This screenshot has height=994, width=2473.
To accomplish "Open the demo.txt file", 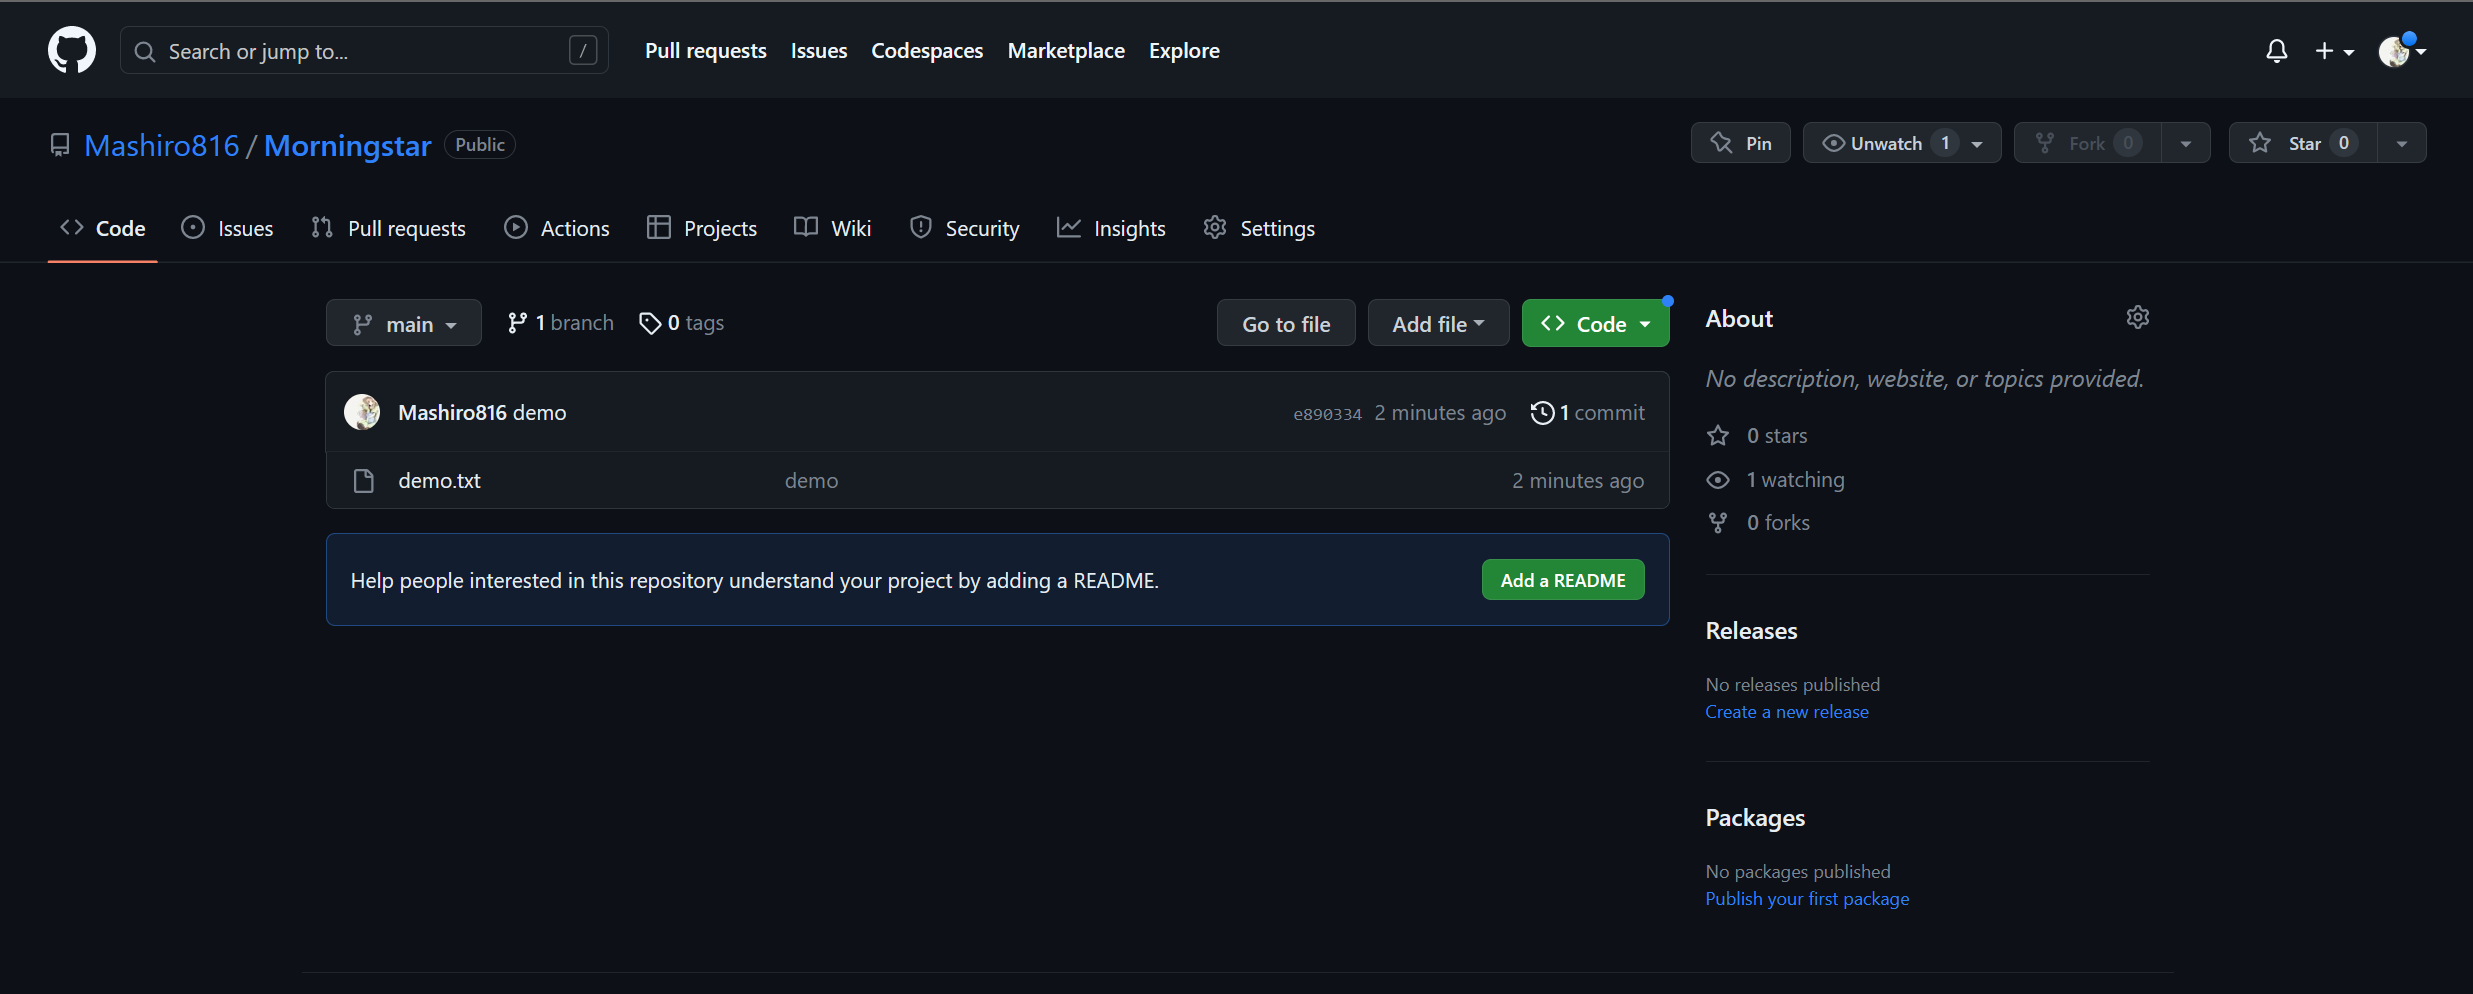I will click(440, 481).
